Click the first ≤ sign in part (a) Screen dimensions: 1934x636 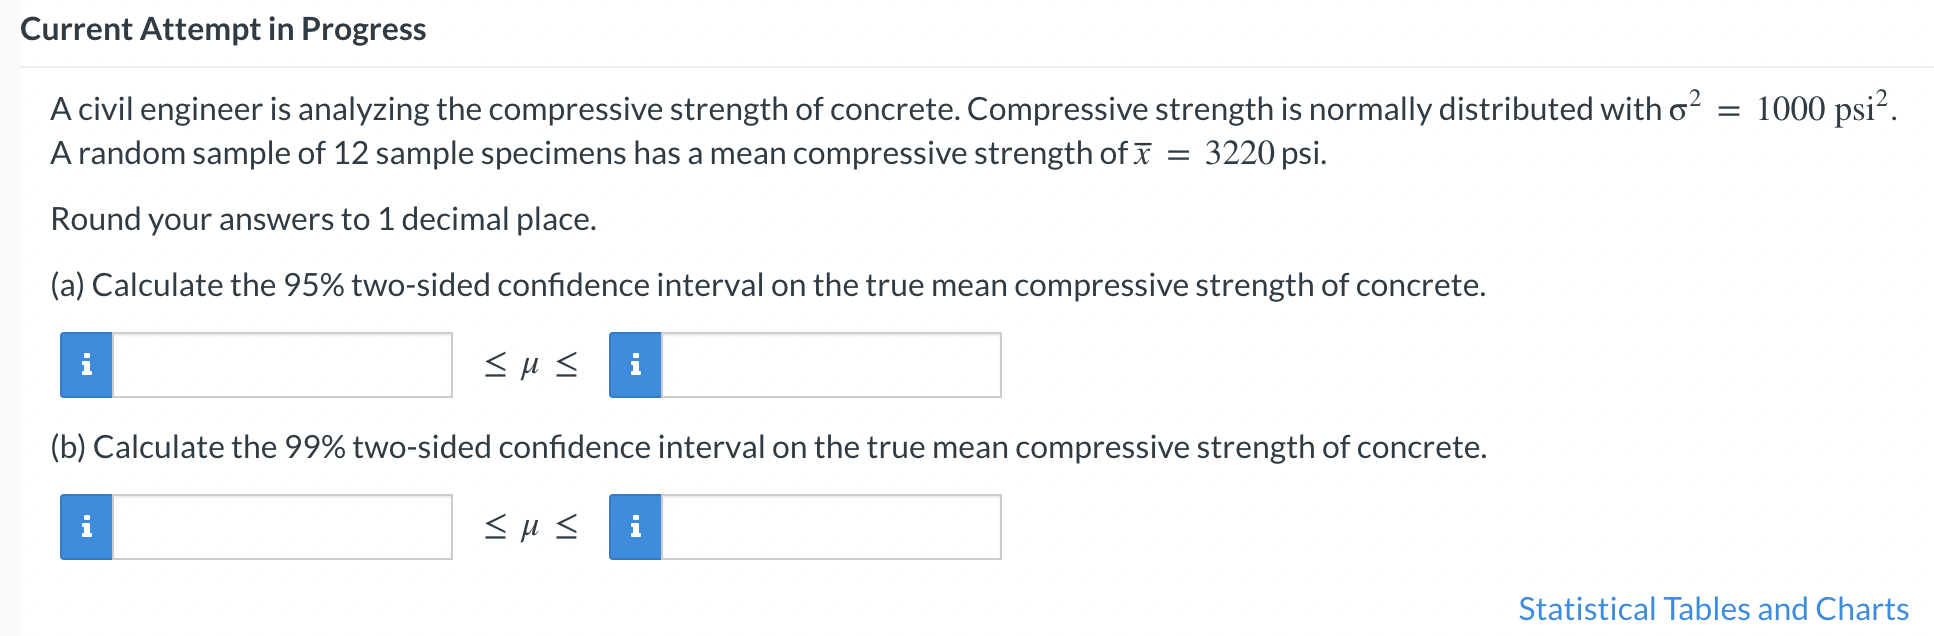coord(495,365)
